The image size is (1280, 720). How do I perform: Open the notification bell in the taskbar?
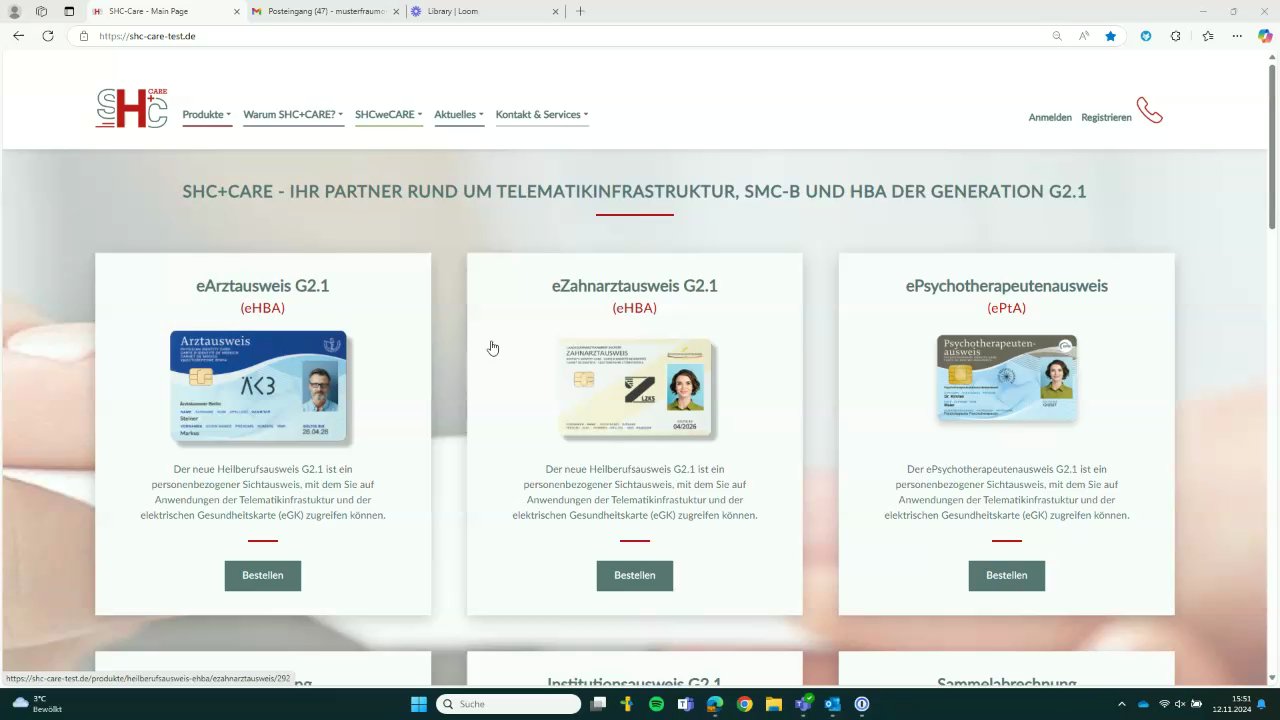[1262, 704]
